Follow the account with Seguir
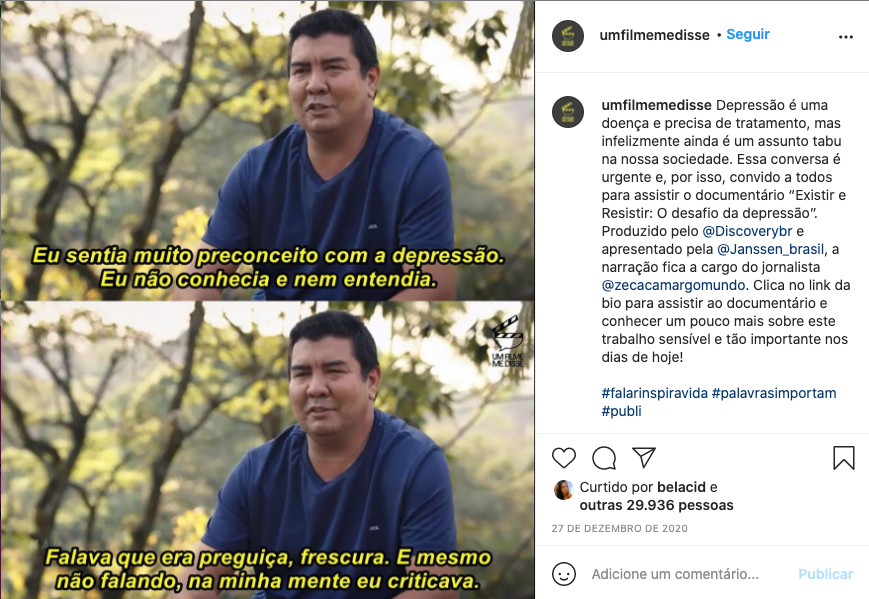 coord(748,34)
